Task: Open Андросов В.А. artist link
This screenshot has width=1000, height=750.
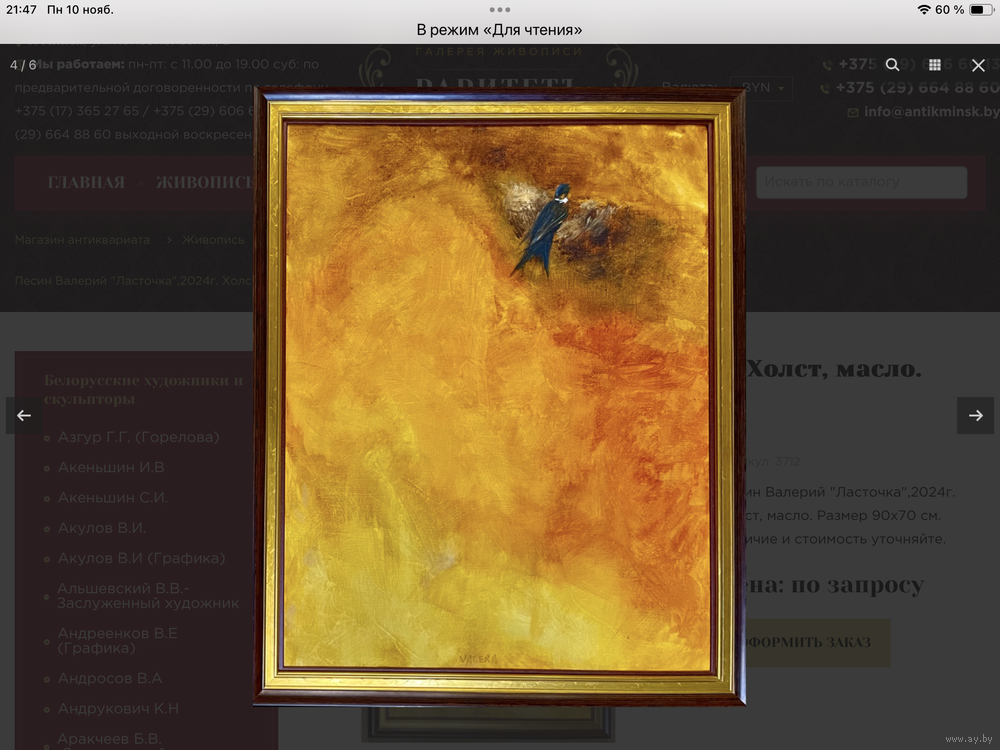Action: tap(110, 678)
